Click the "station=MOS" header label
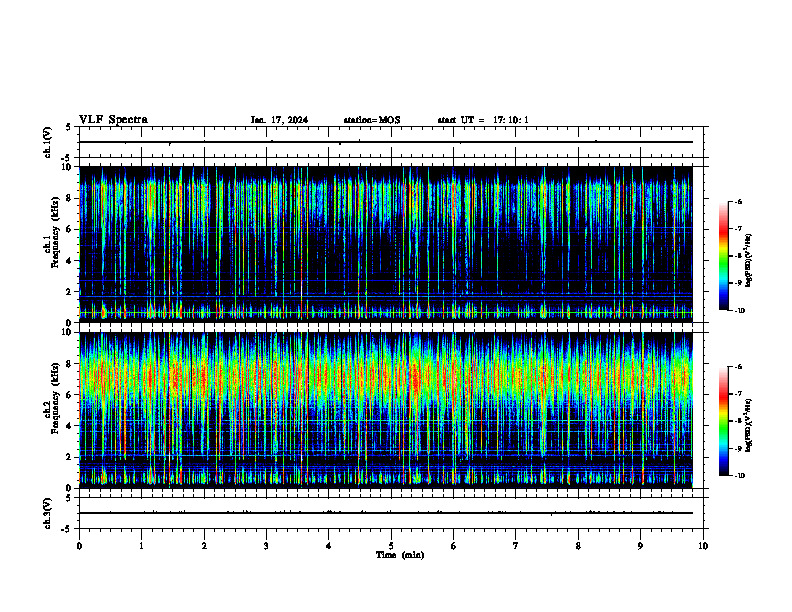The width and height of the screenshot is (792, 612). point(372,120)
